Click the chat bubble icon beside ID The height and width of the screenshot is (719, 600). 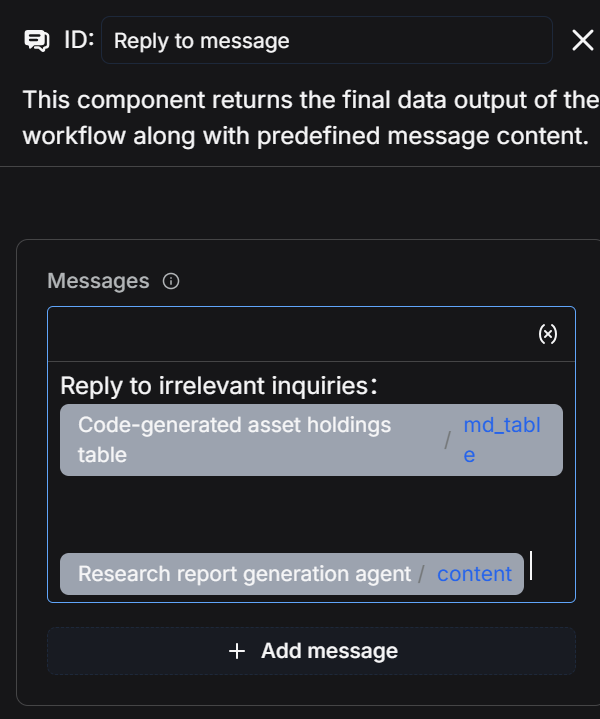tap(37, 40)
